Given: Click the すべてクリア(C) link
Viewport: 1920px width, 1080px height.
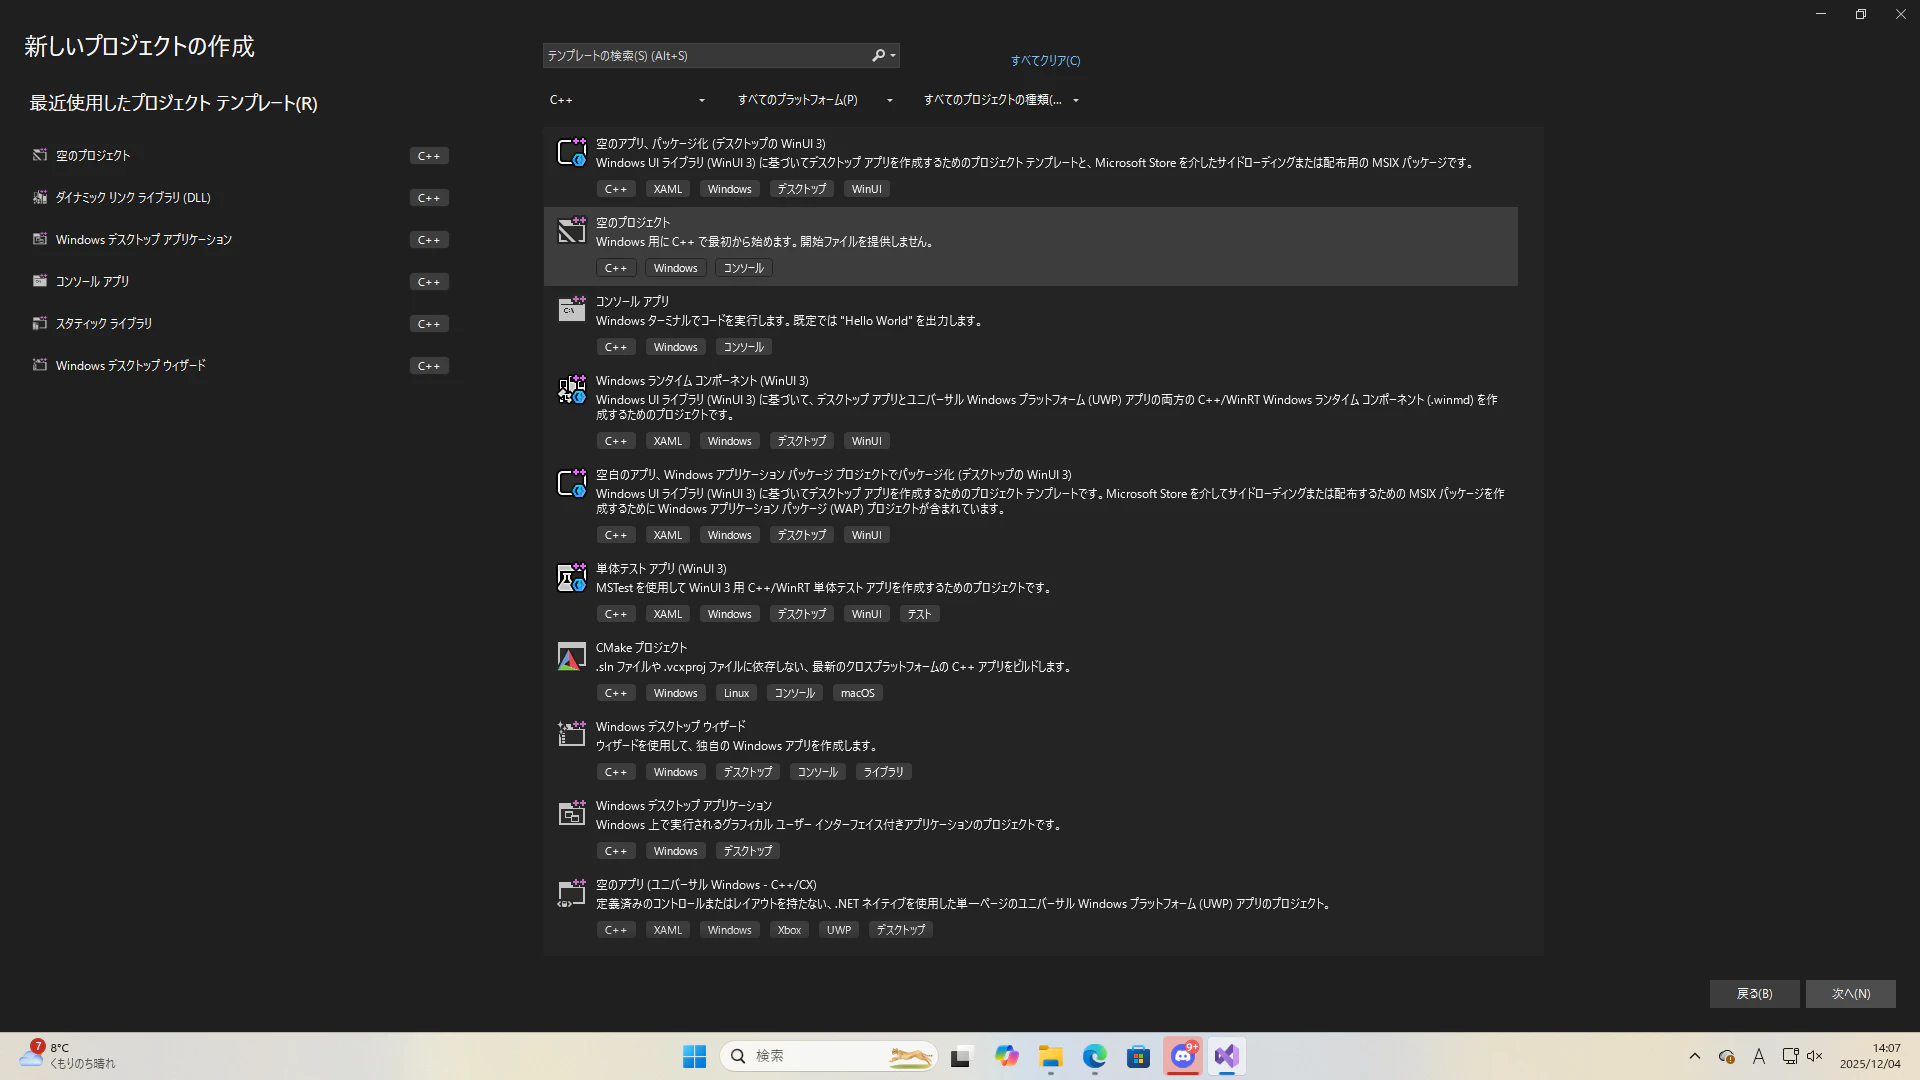Looking at the screenshot, I should [1045, 61].
